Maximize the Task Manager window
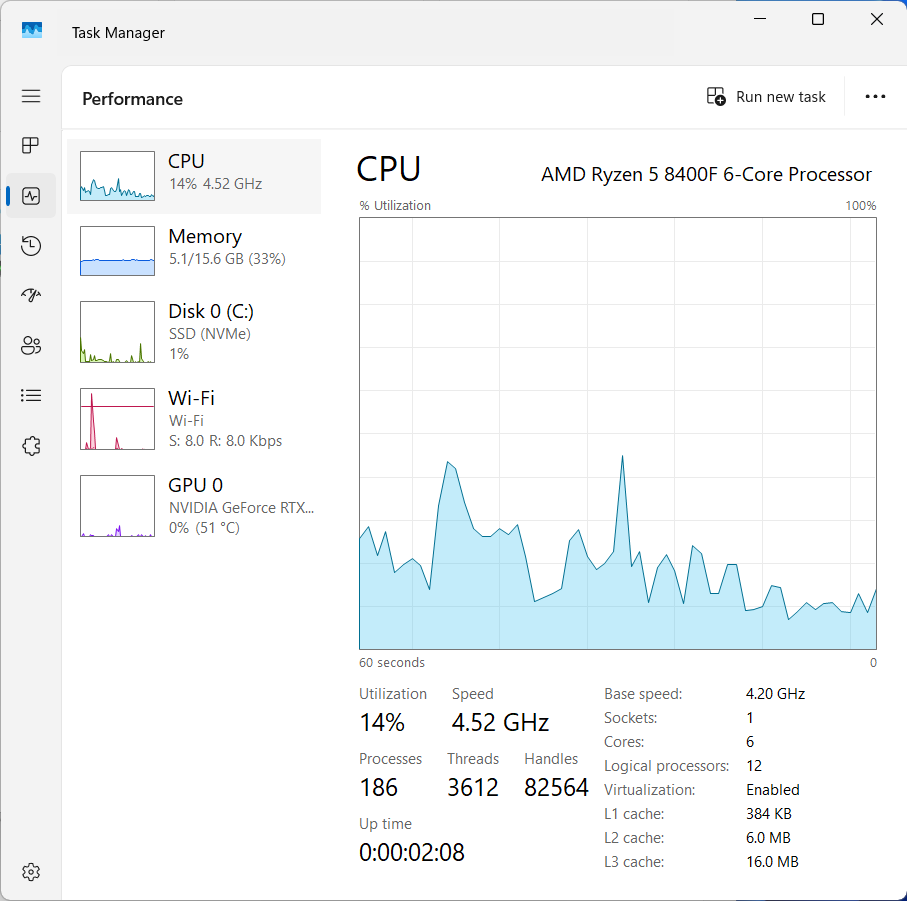The image size is (907, 901). click(x=818, y=19)
